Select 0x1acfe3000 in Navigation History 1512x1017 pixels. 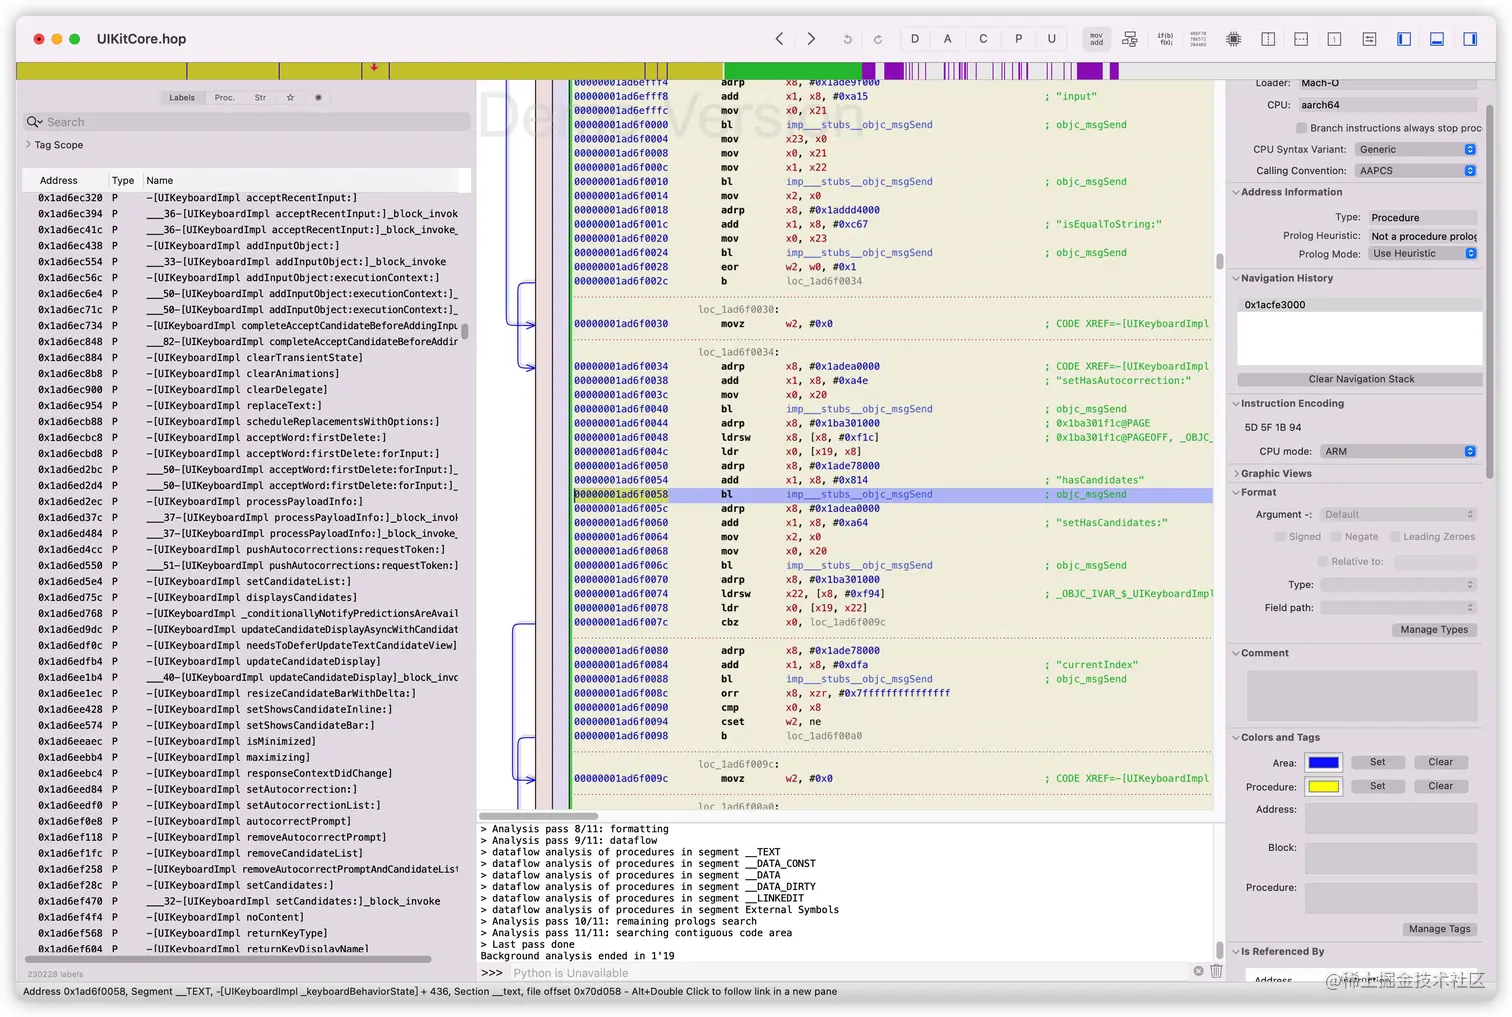tap(1360, 305)
